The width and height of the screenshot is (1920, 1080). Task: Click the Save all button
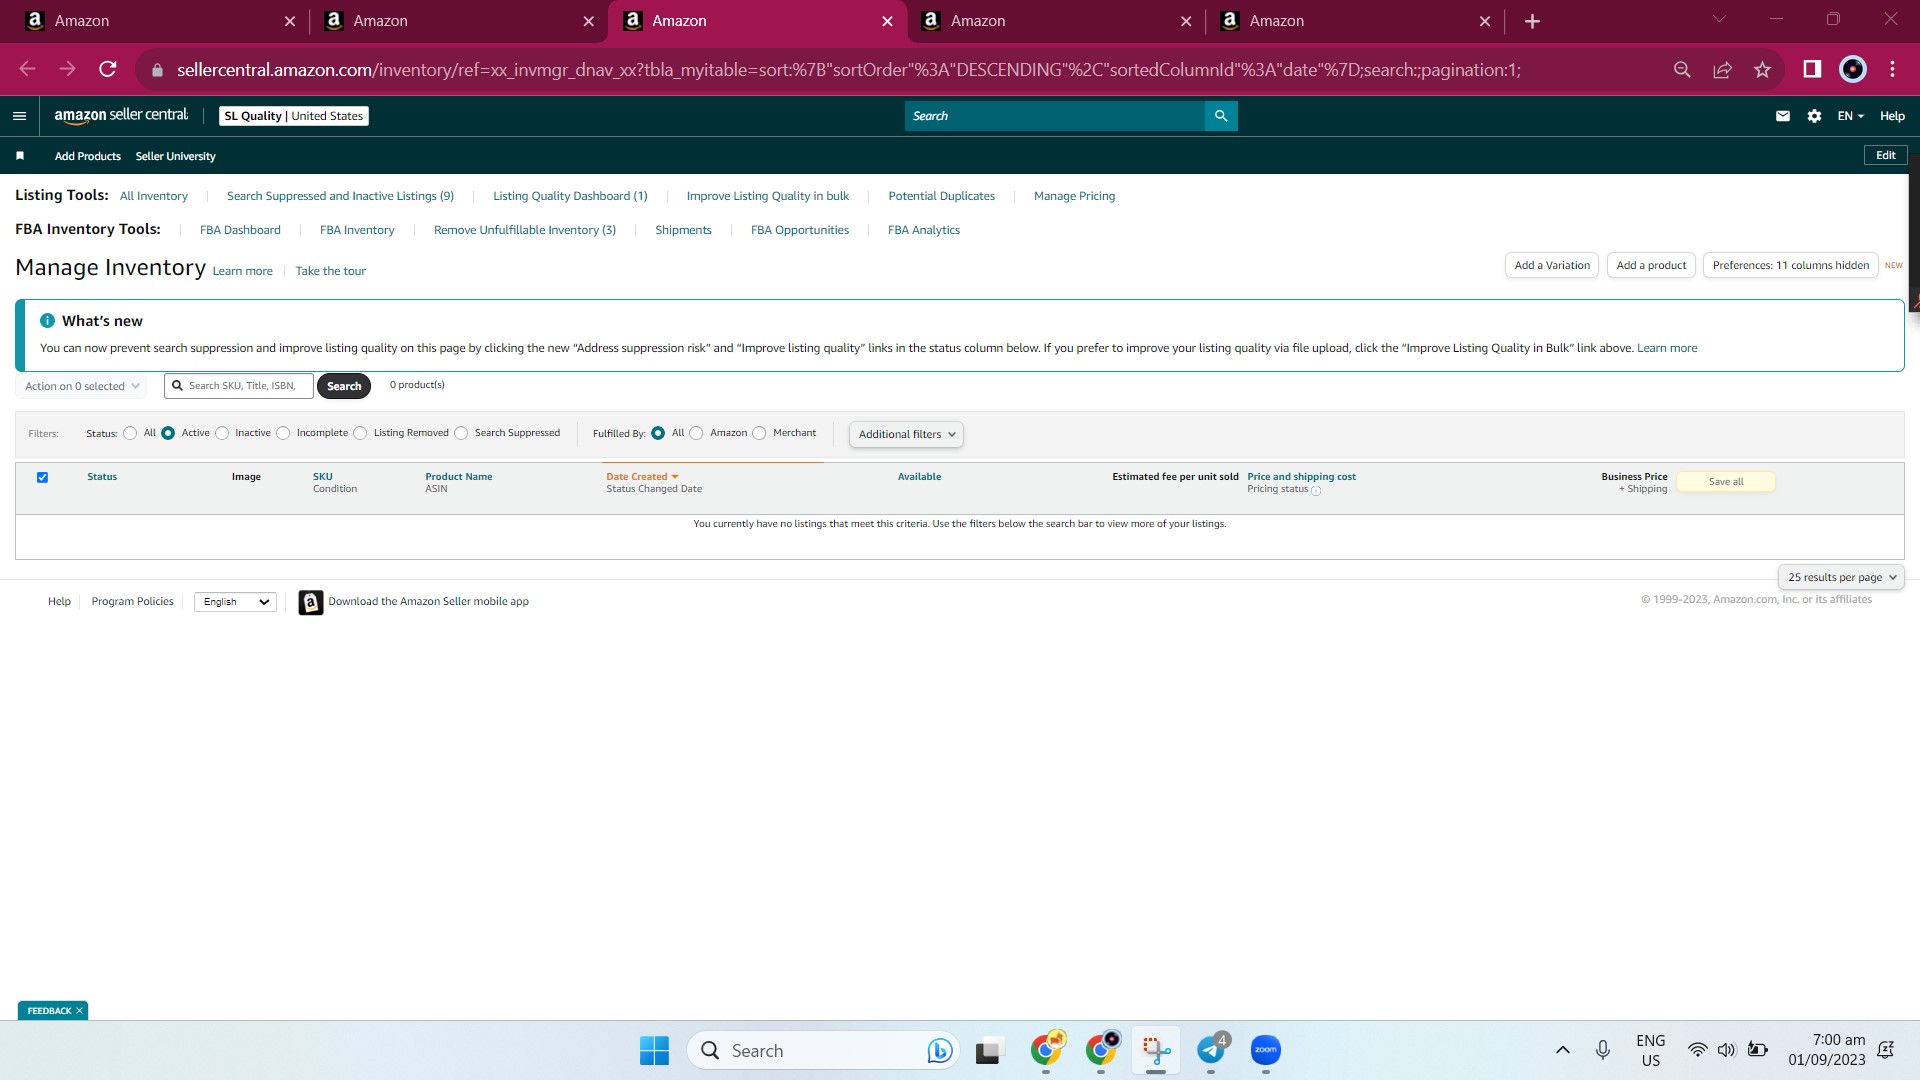click(x=1725, y=482)
